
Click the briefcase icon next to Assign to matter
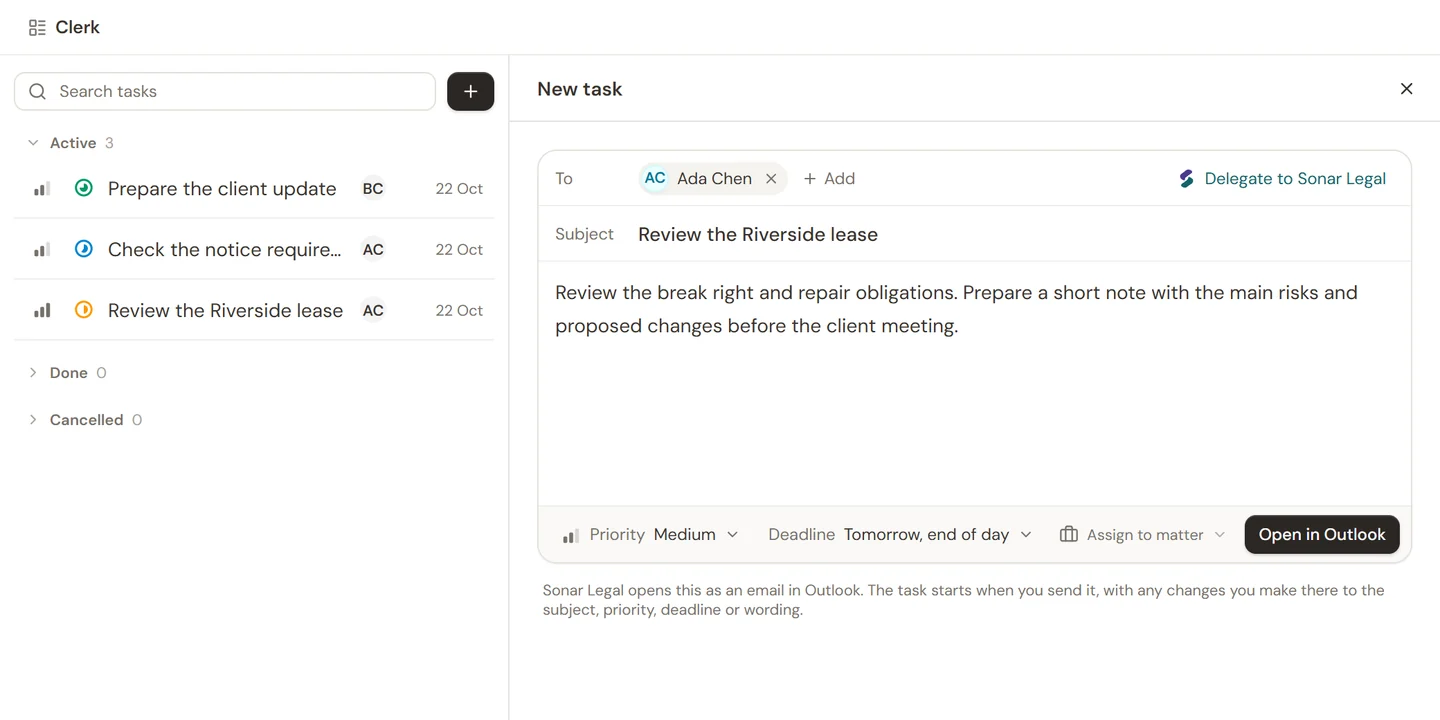point(1068,534)
